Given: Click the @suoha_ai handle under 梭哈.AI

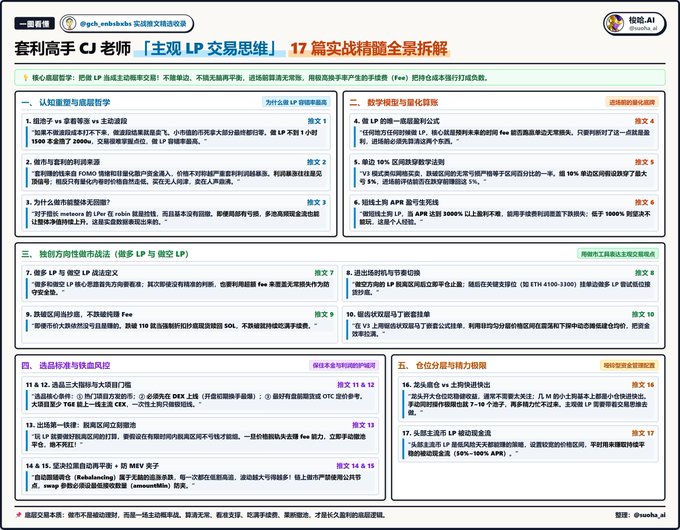Looking at the screenshot, I should [x=643, y=28].
